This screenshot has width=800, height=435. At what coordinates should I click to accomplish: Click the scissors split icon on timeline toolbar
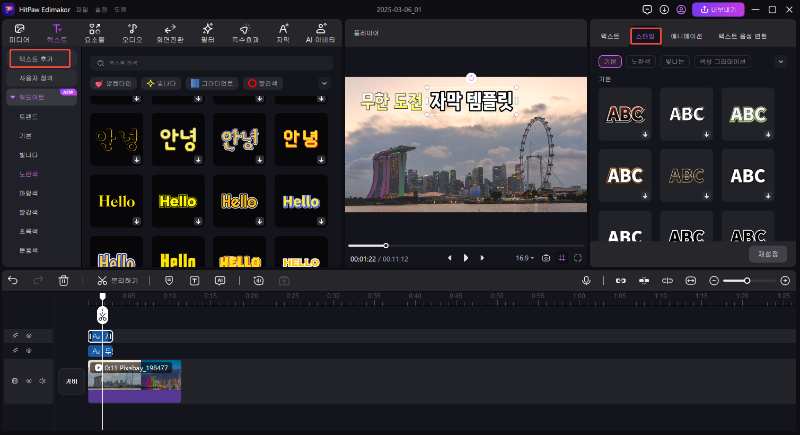(x=102, y=281)
